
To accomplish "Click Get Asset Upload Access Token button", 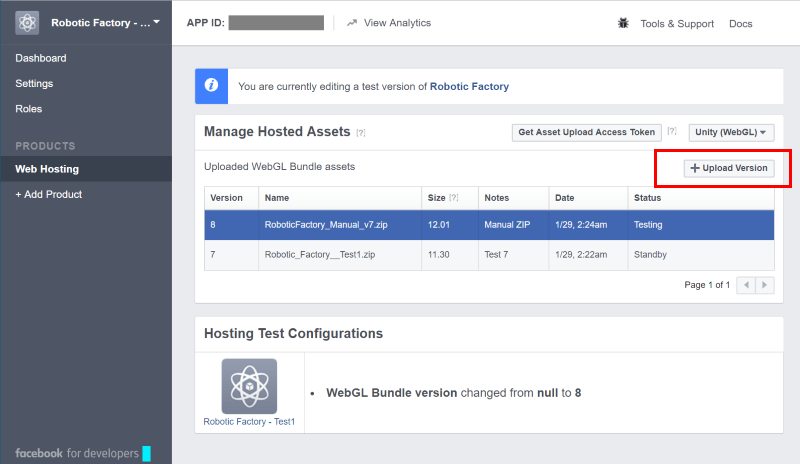I will [x=585, y=132].
